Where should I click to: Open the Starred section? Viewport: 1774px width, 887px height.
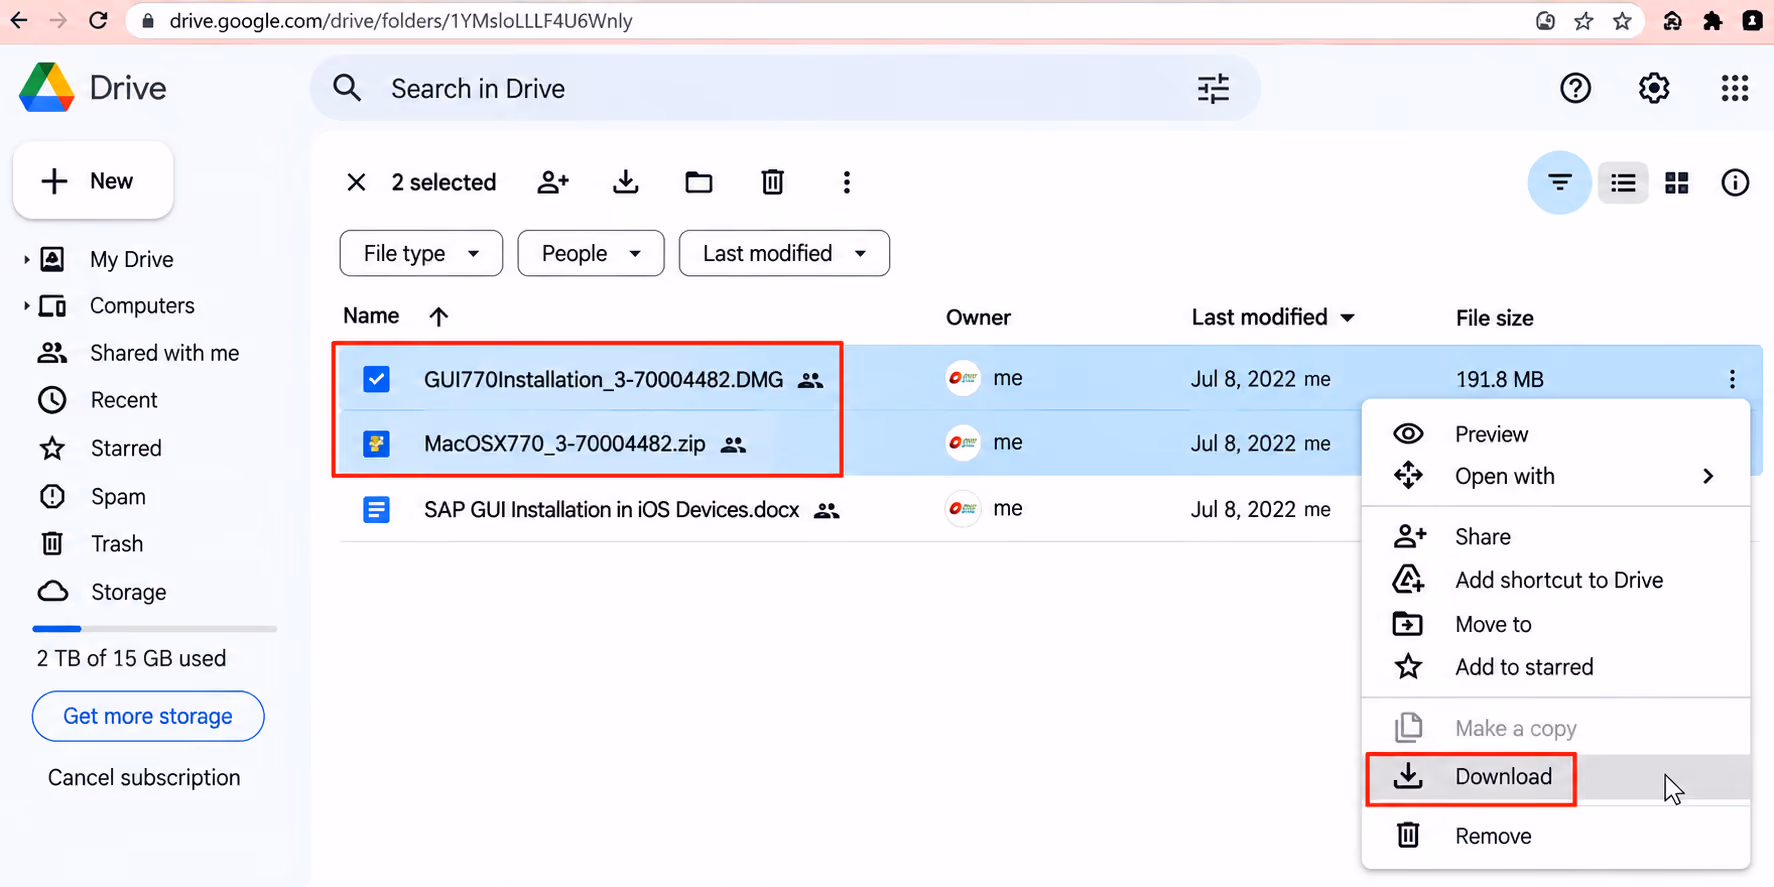click(126, 448)
